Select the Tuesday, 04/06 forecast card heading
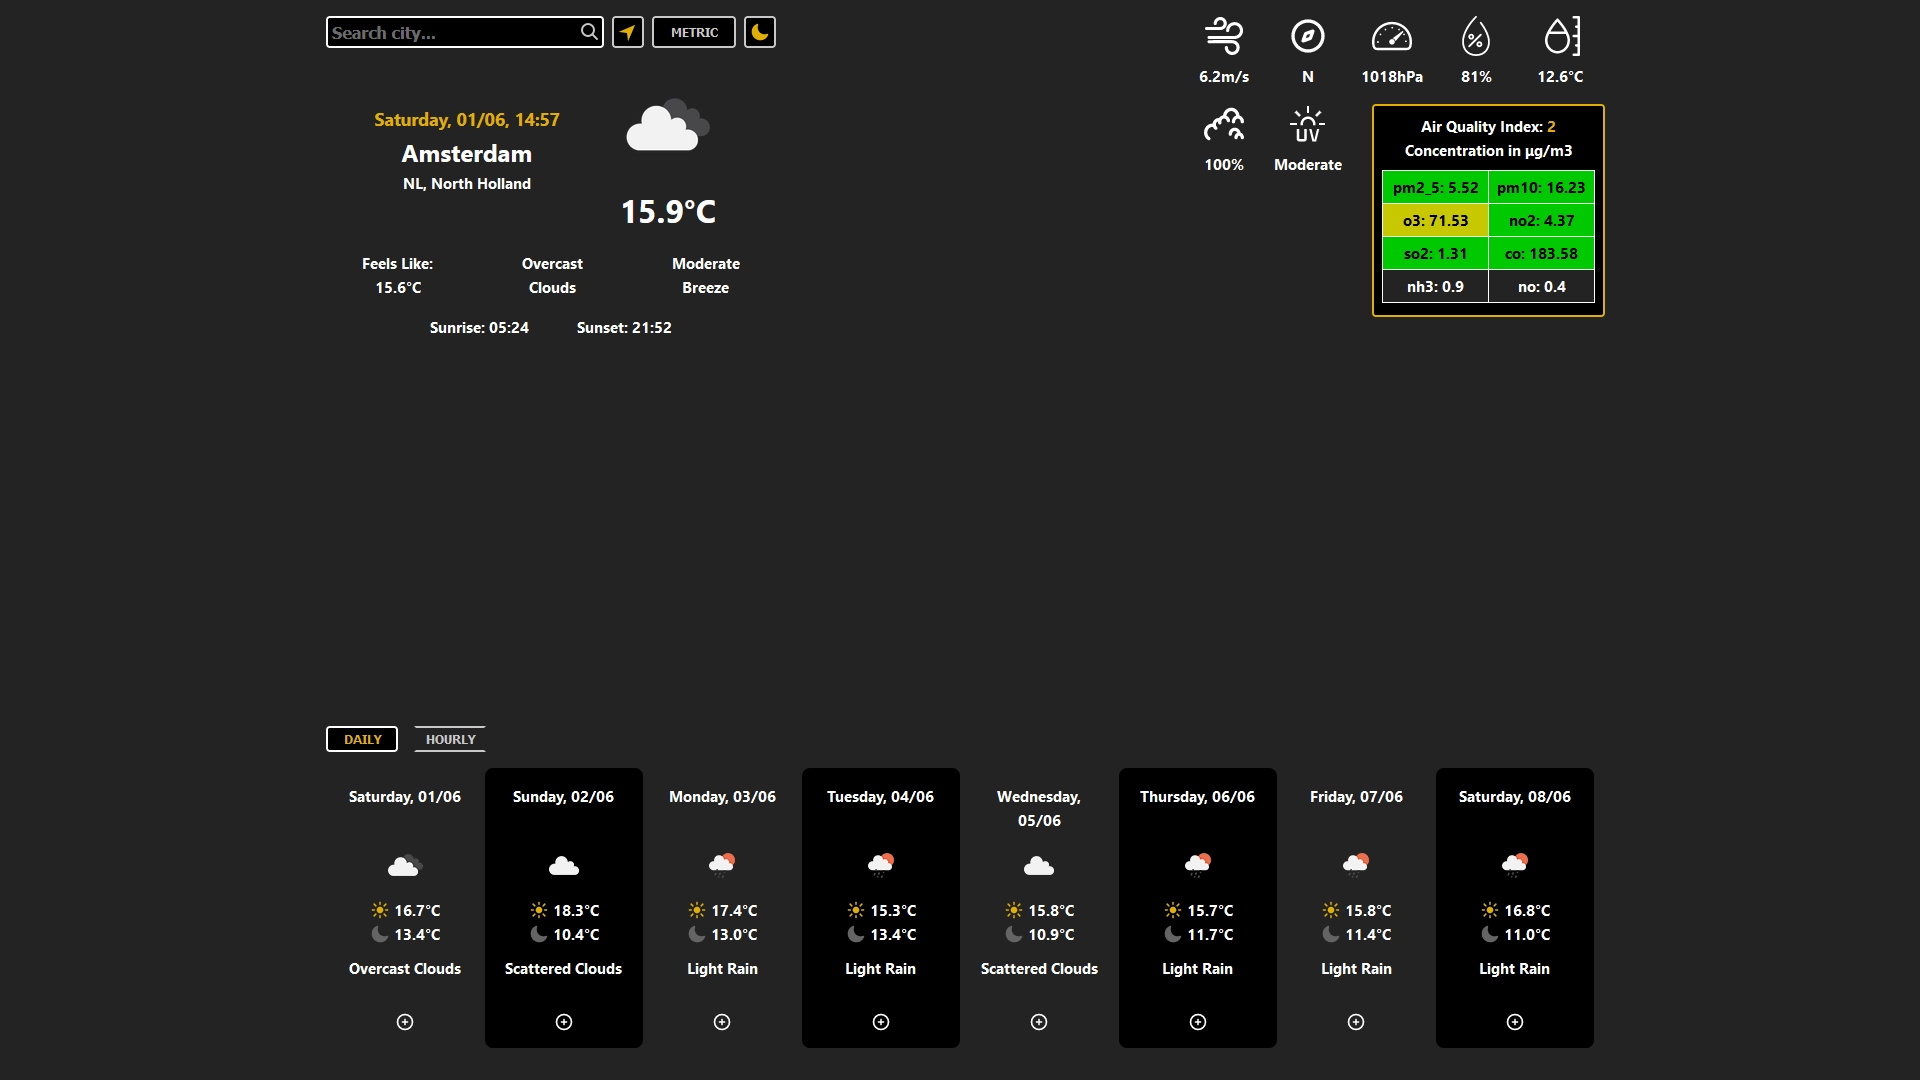 click(x=881, y=796)
